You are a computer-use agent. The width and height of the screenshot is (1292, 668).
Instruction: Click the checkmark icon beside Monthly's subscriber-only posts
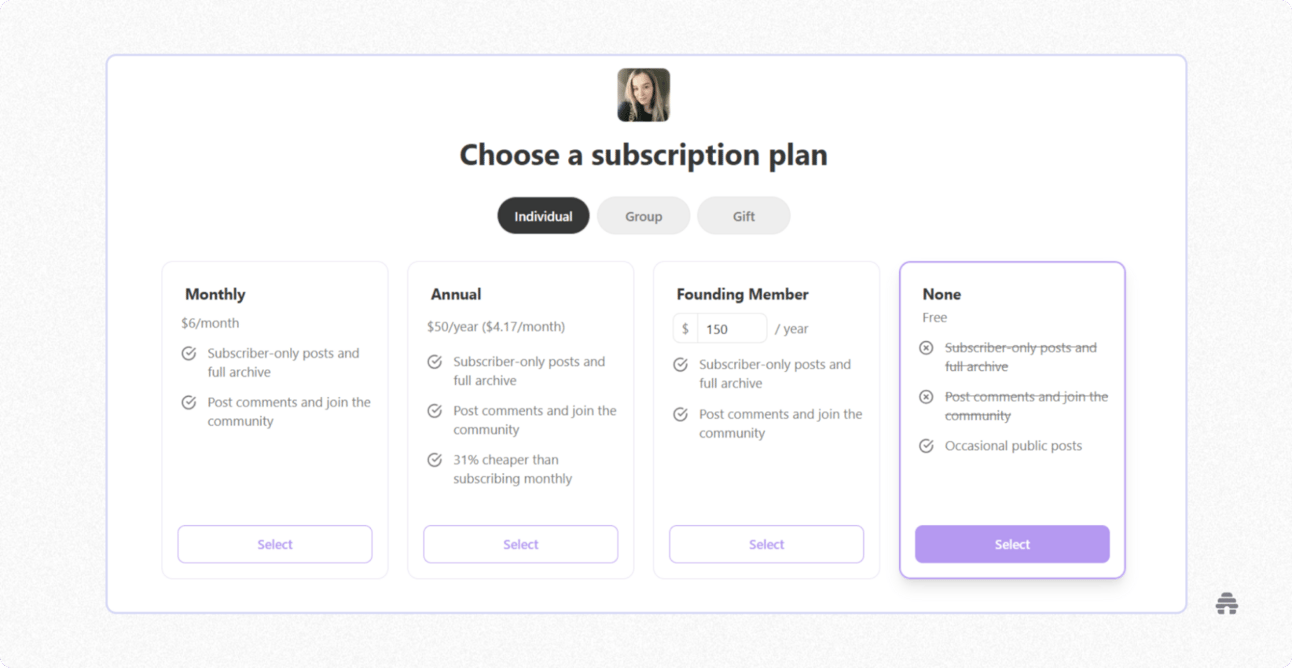pos(188,353)
